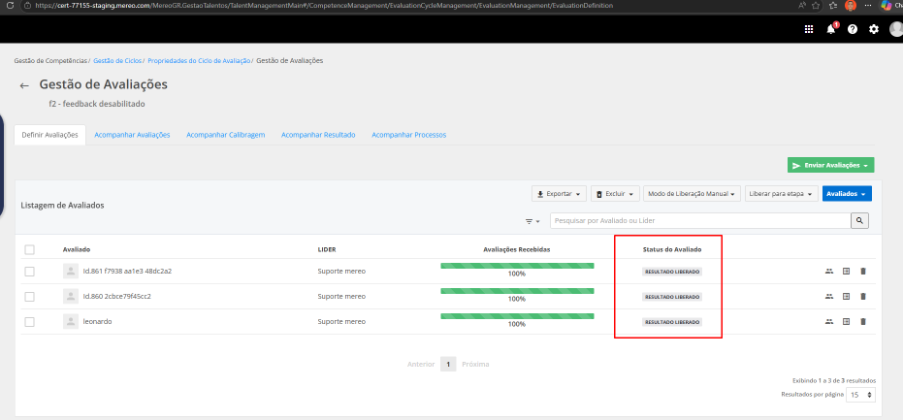Toggle the select-all checkbox in table header

[x=29, y=249]
